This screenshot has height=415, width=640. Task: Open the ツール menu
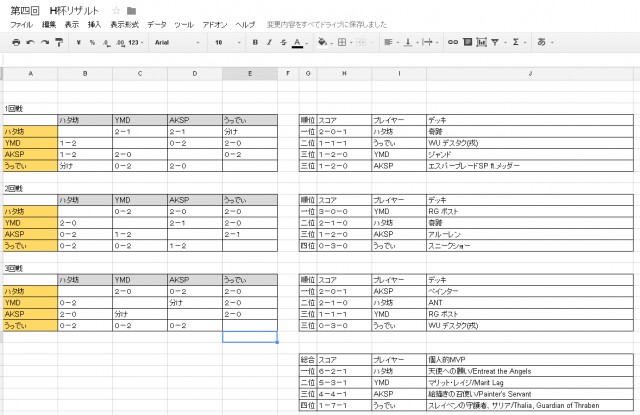pyautogui.click(x=184, y=25)
